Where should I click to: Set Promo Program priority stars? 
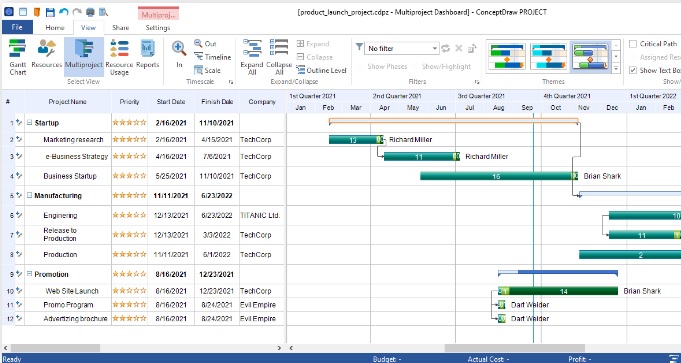tap(129, 304)
